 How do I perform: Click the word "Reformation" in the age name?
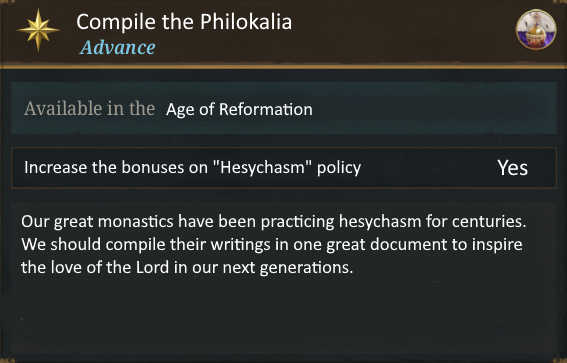[x=266, y=109]
